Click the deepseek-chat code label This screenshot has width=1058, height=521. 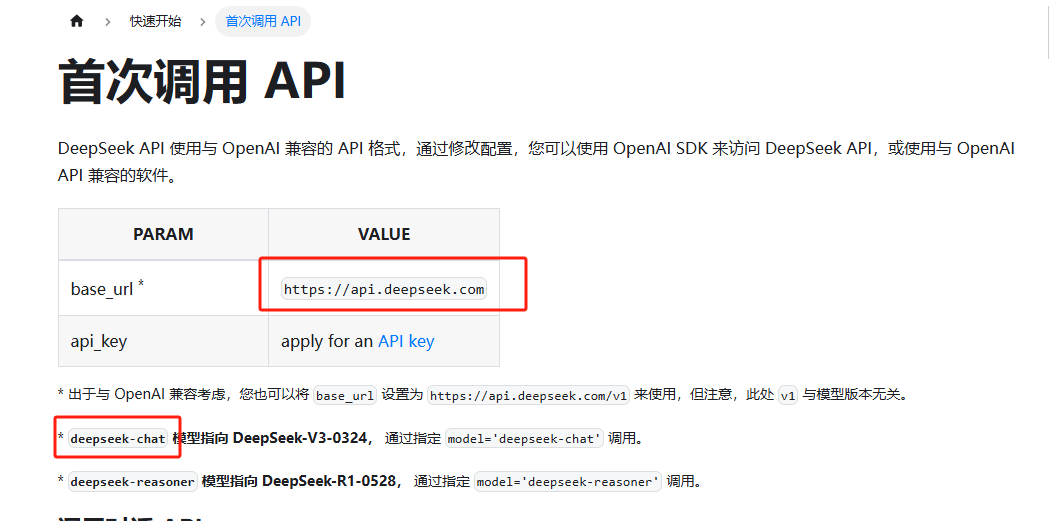tap(118, 439)
